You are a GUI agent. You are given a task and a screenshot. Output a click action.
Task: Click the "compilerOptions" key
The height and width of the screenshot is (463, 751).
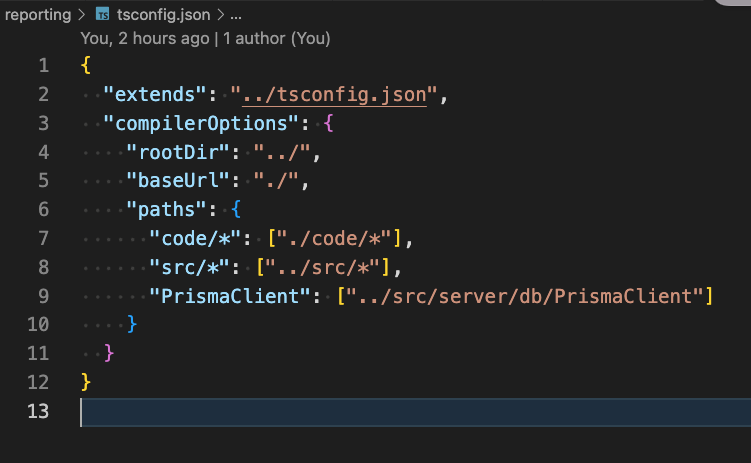201,124
